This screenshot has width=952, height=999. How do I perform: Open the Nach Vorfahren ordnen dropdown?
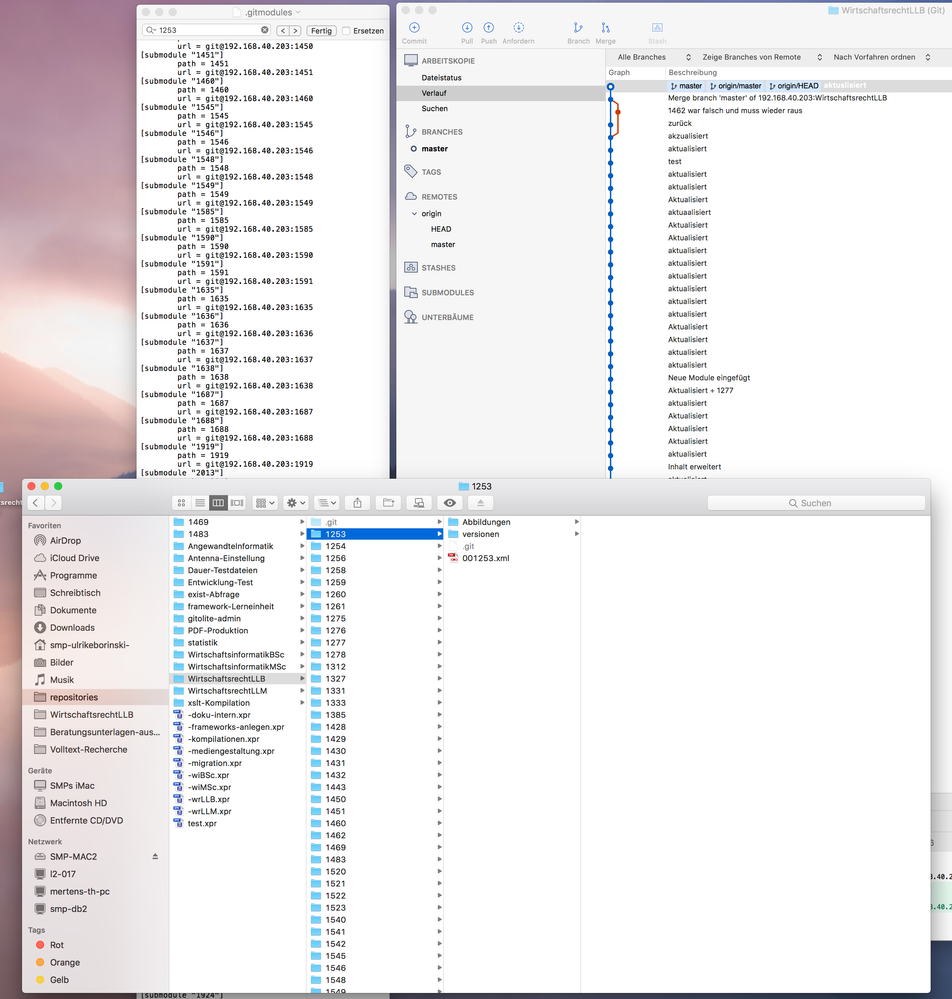pos(881,57)
